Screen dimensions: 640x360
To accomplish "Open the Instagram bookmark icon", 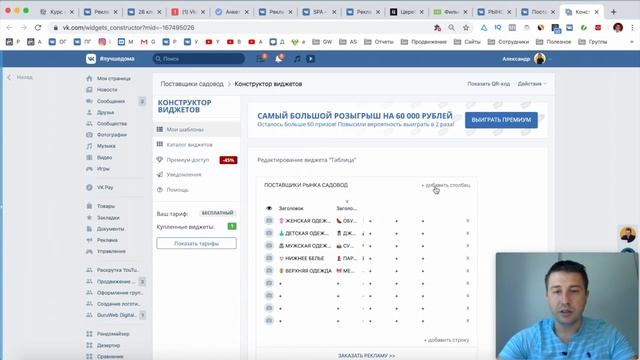I will (102, 42).
